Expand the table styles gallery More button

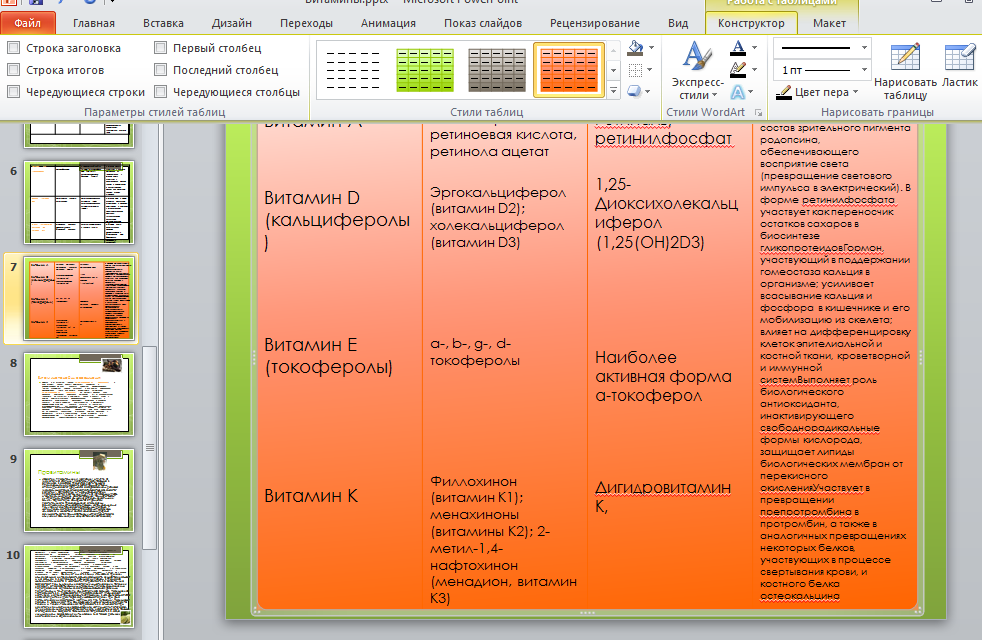point(614,91)
